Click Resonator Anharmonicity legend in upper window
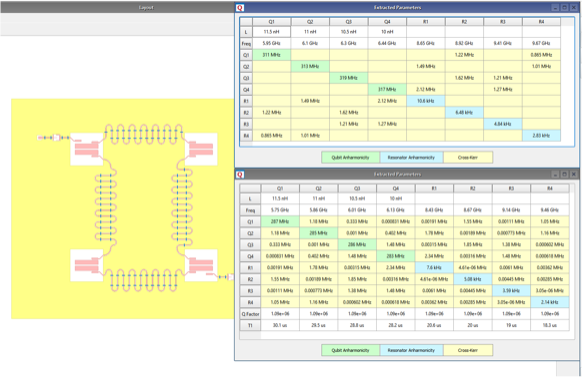 [411, 157]
